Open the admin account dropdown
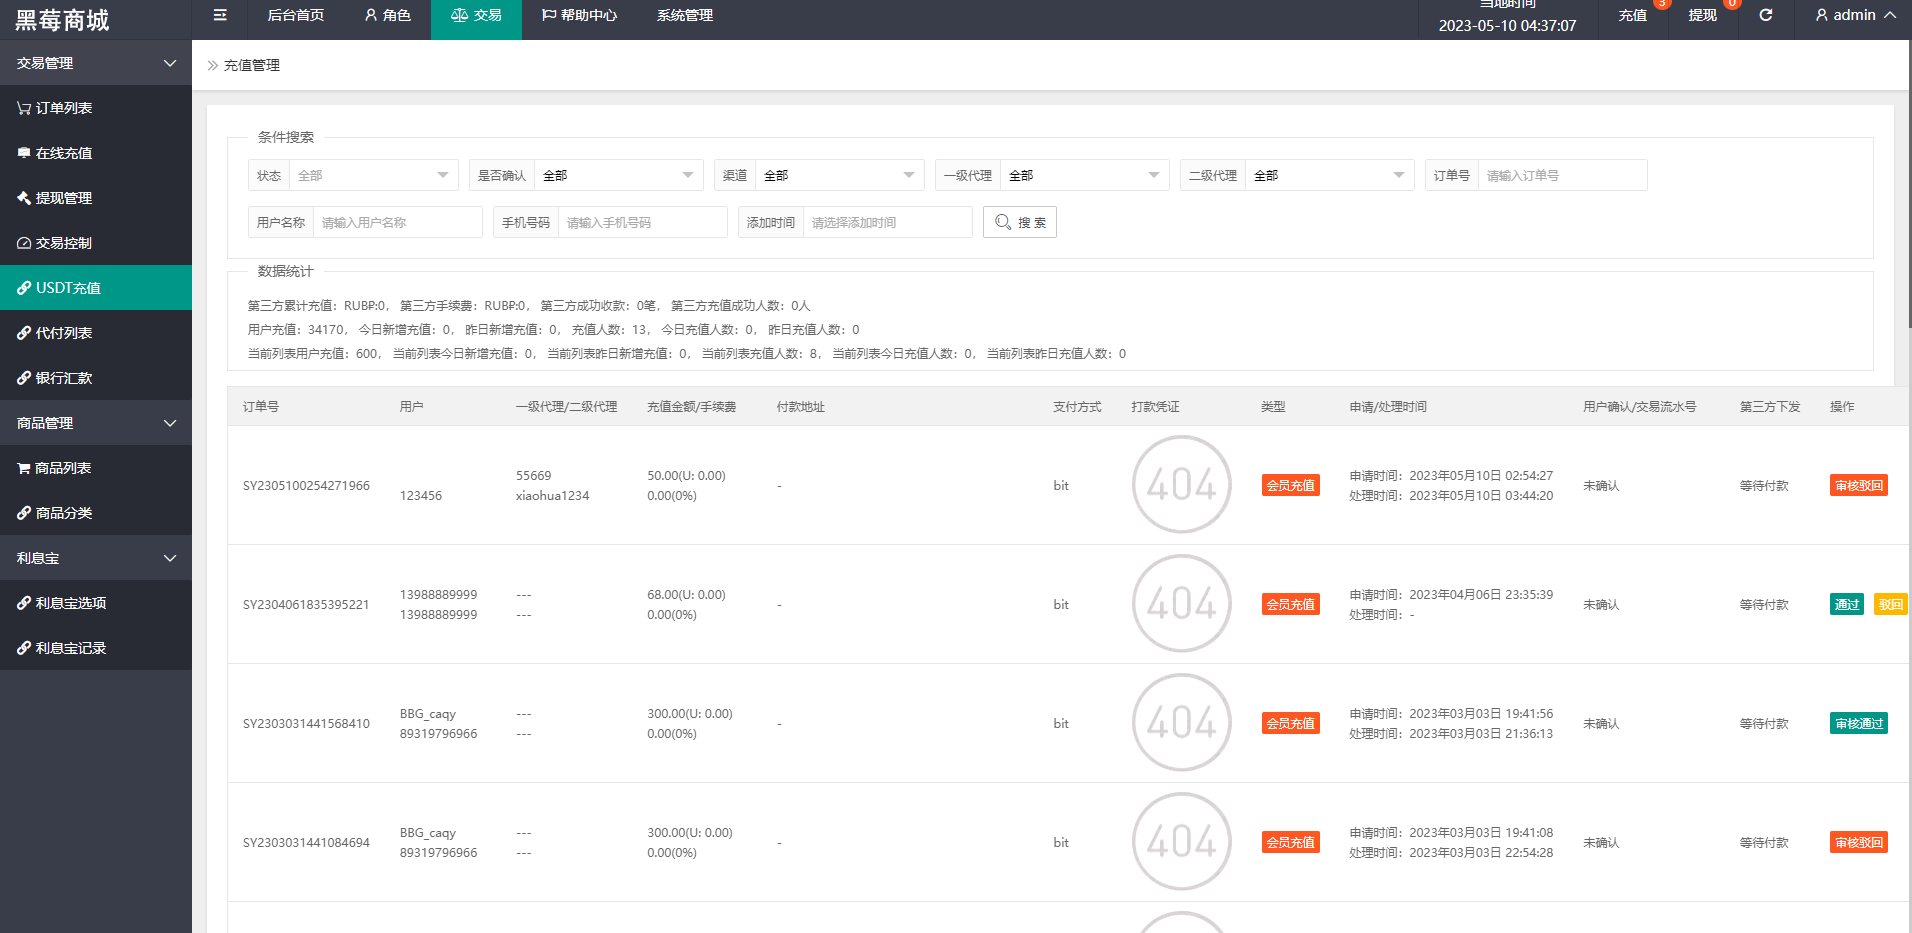 coord(1852,15)
